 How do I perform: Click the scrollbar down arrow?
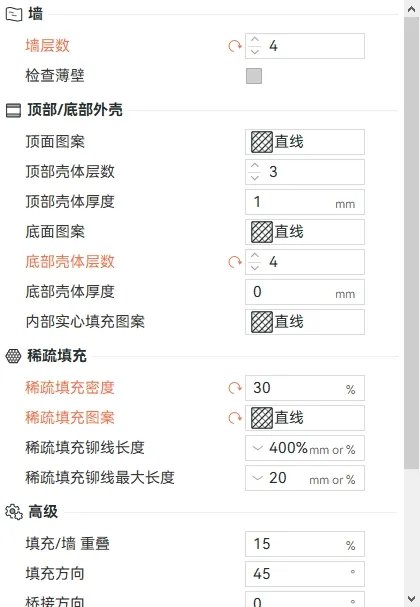click(x=411, y=598)
